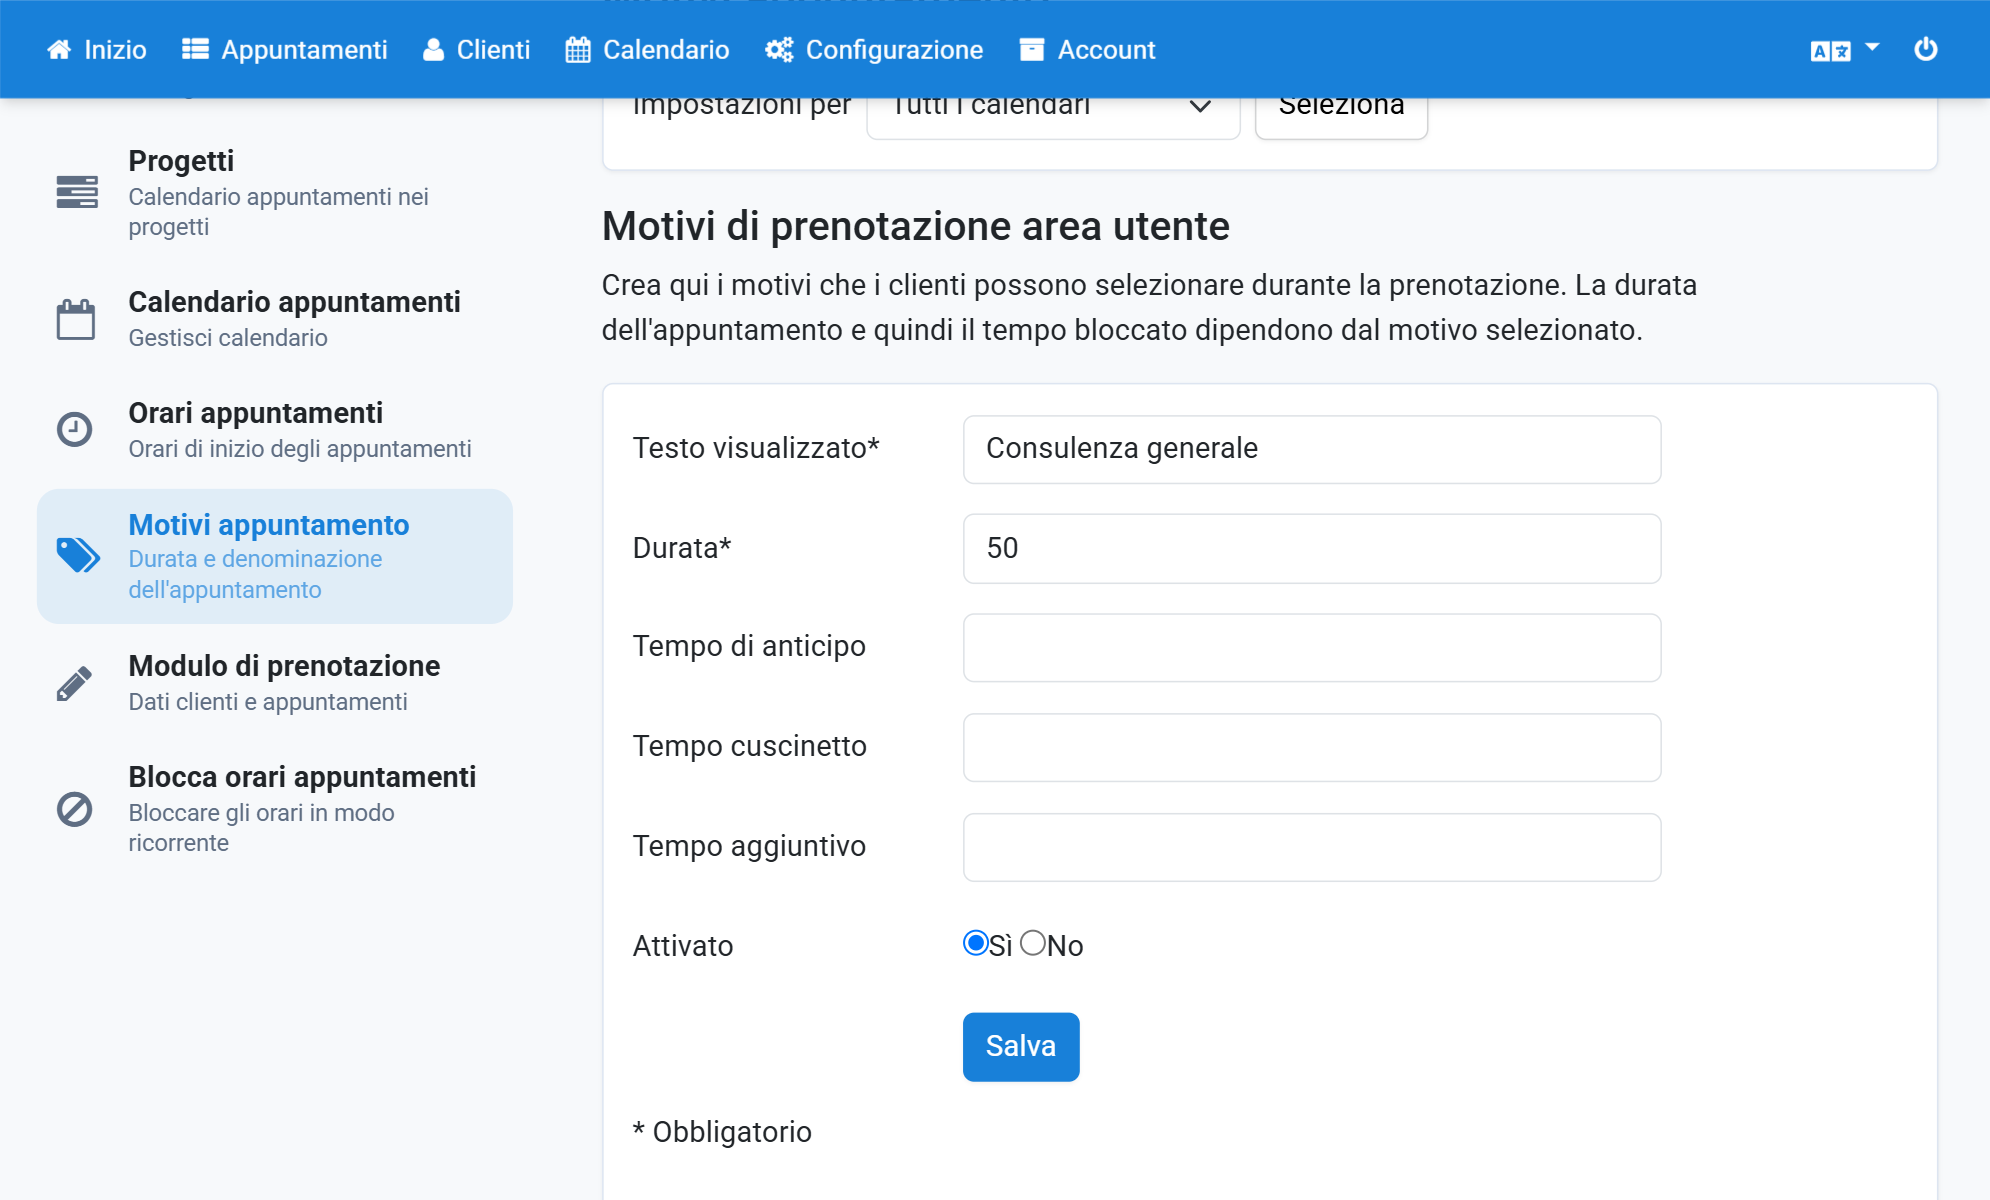
Task: Open Appuntamenti in the top menu
Action: pos(285,50)
